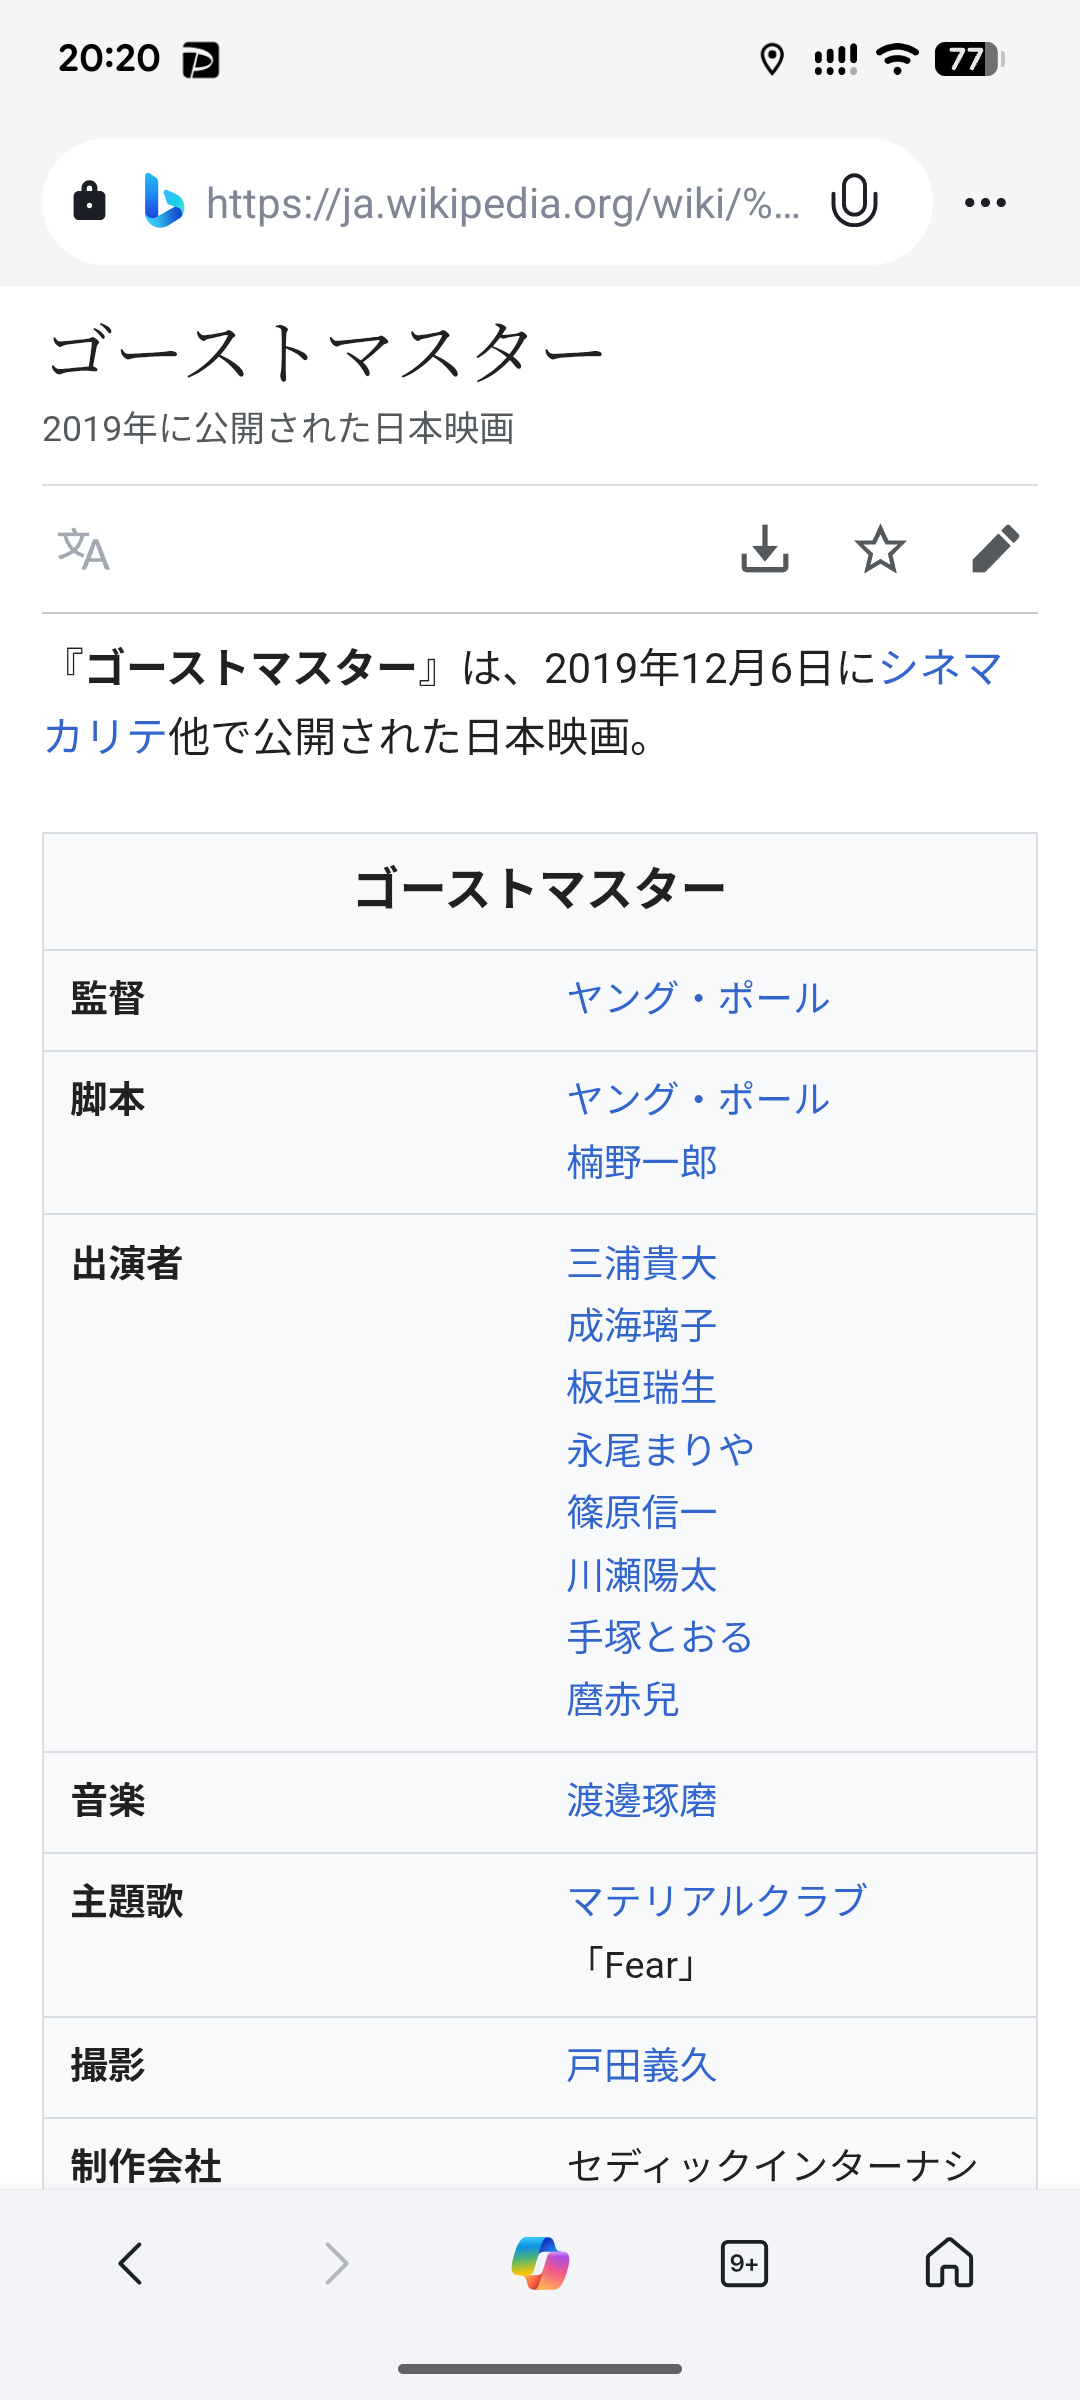Open the 成海璃子 cast link
The image size is (1080, 2400).
pos(642,1326)
